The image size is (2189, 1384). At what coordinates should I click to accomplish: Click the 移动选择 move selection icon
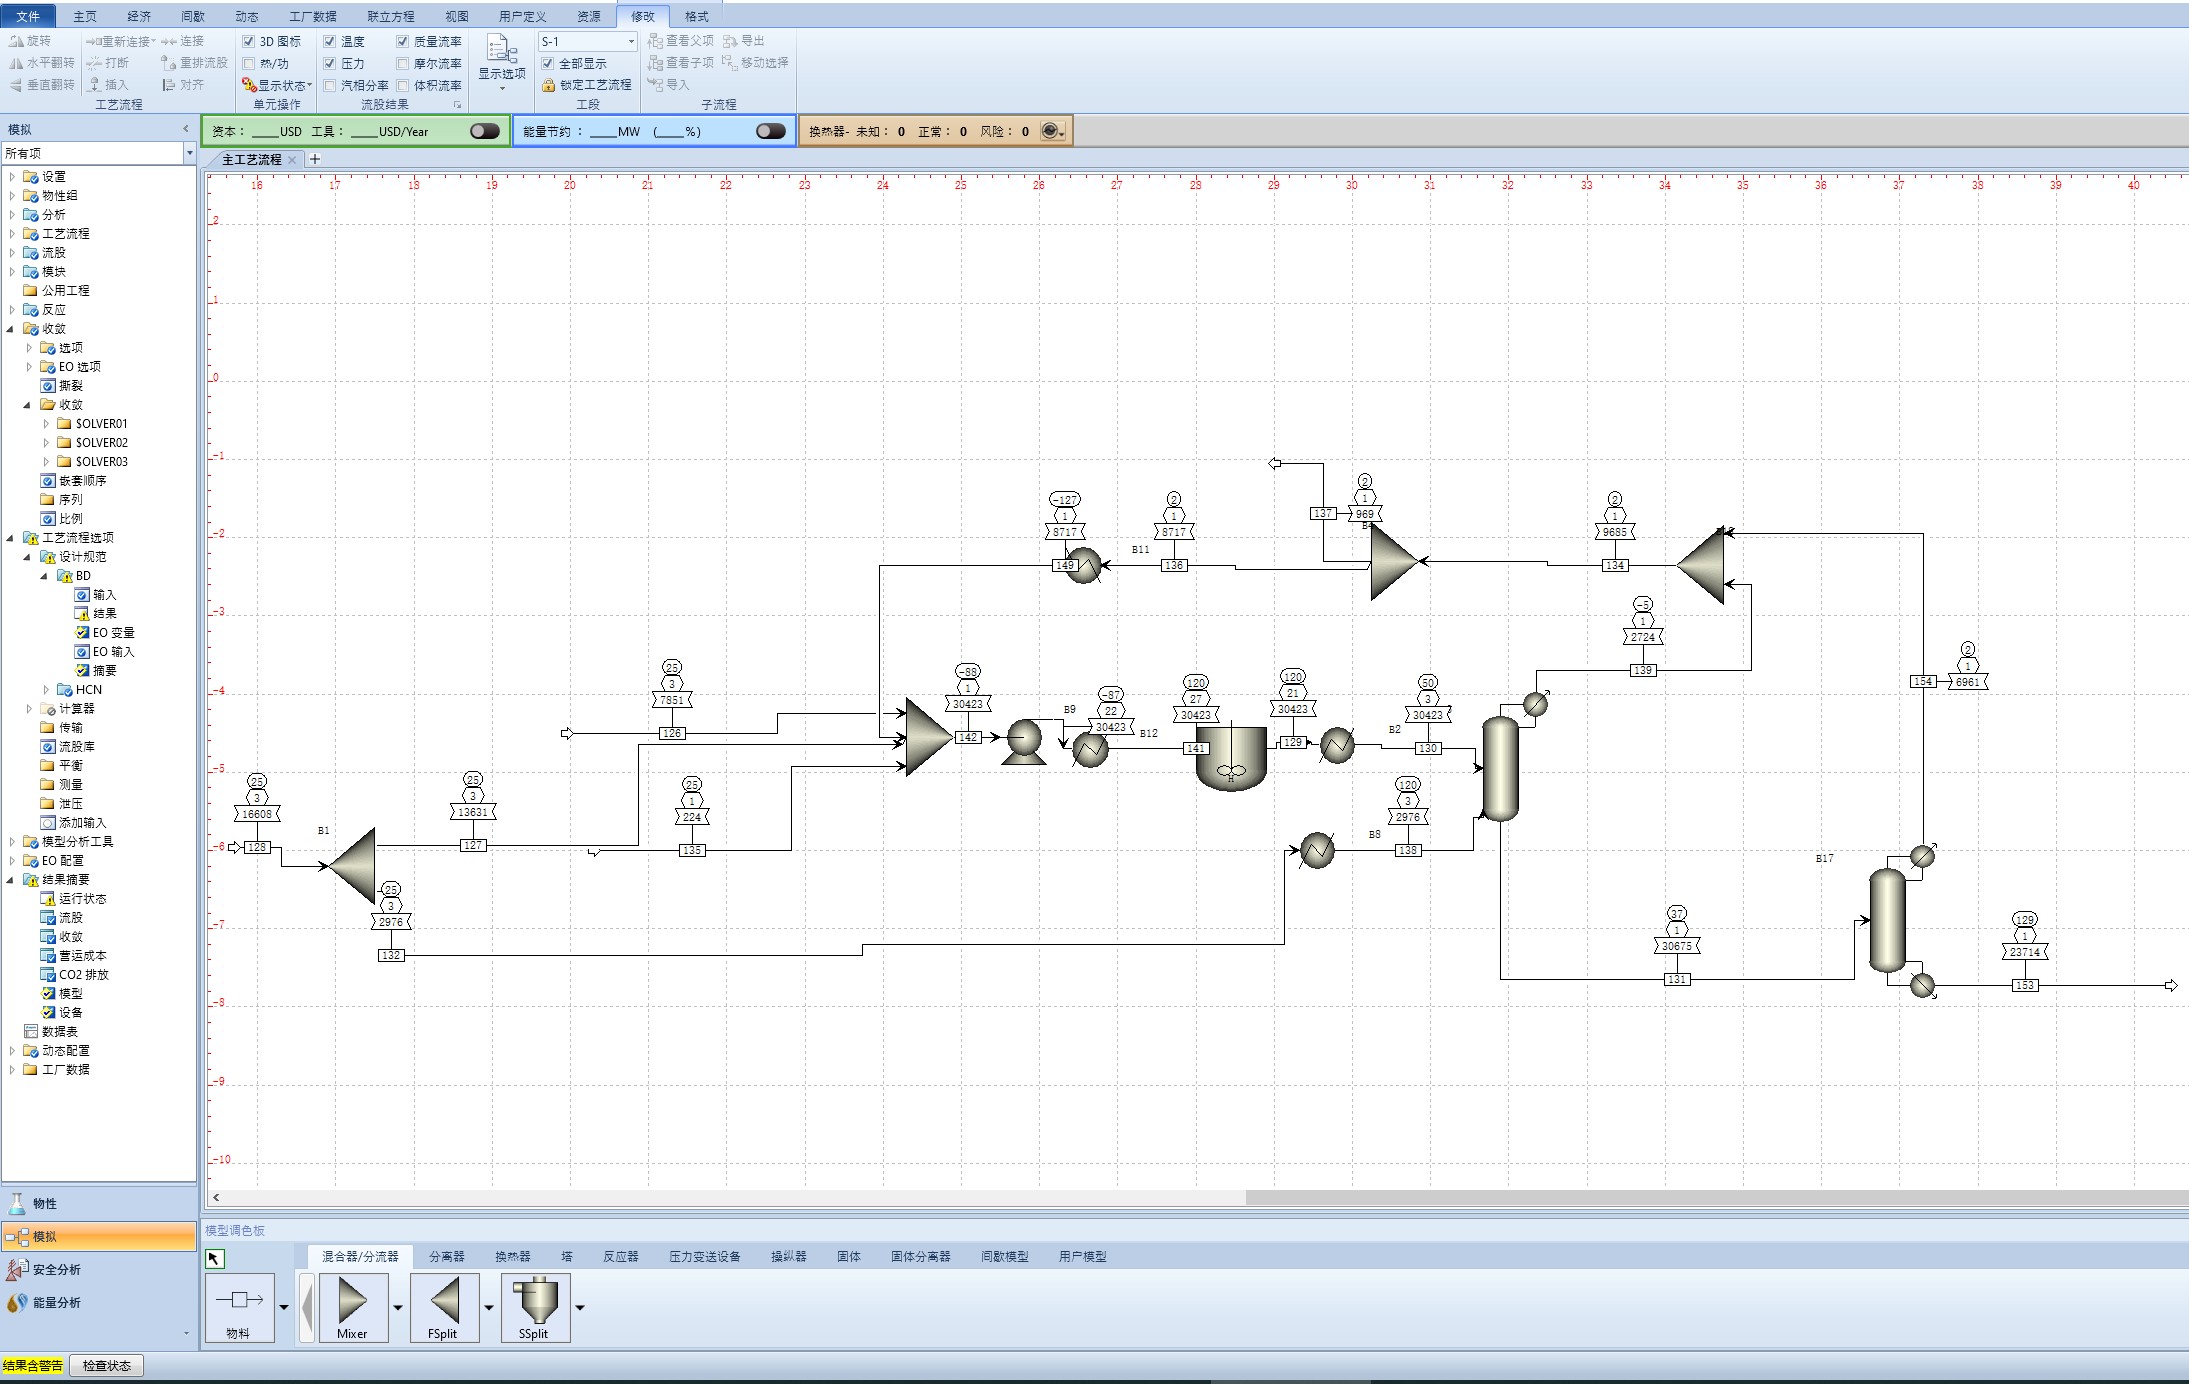[730, 63]
